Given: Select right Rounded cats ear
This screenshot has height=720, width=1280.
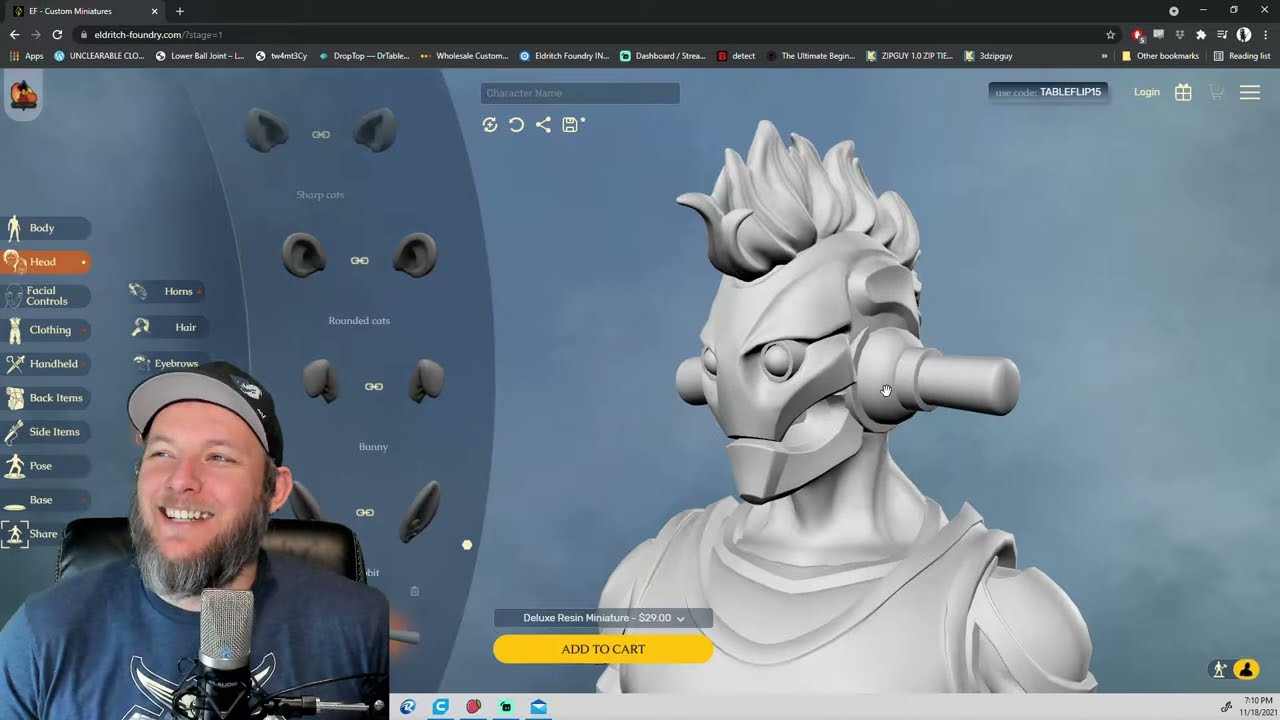Looking at the screenshot, I should (415, 255).
